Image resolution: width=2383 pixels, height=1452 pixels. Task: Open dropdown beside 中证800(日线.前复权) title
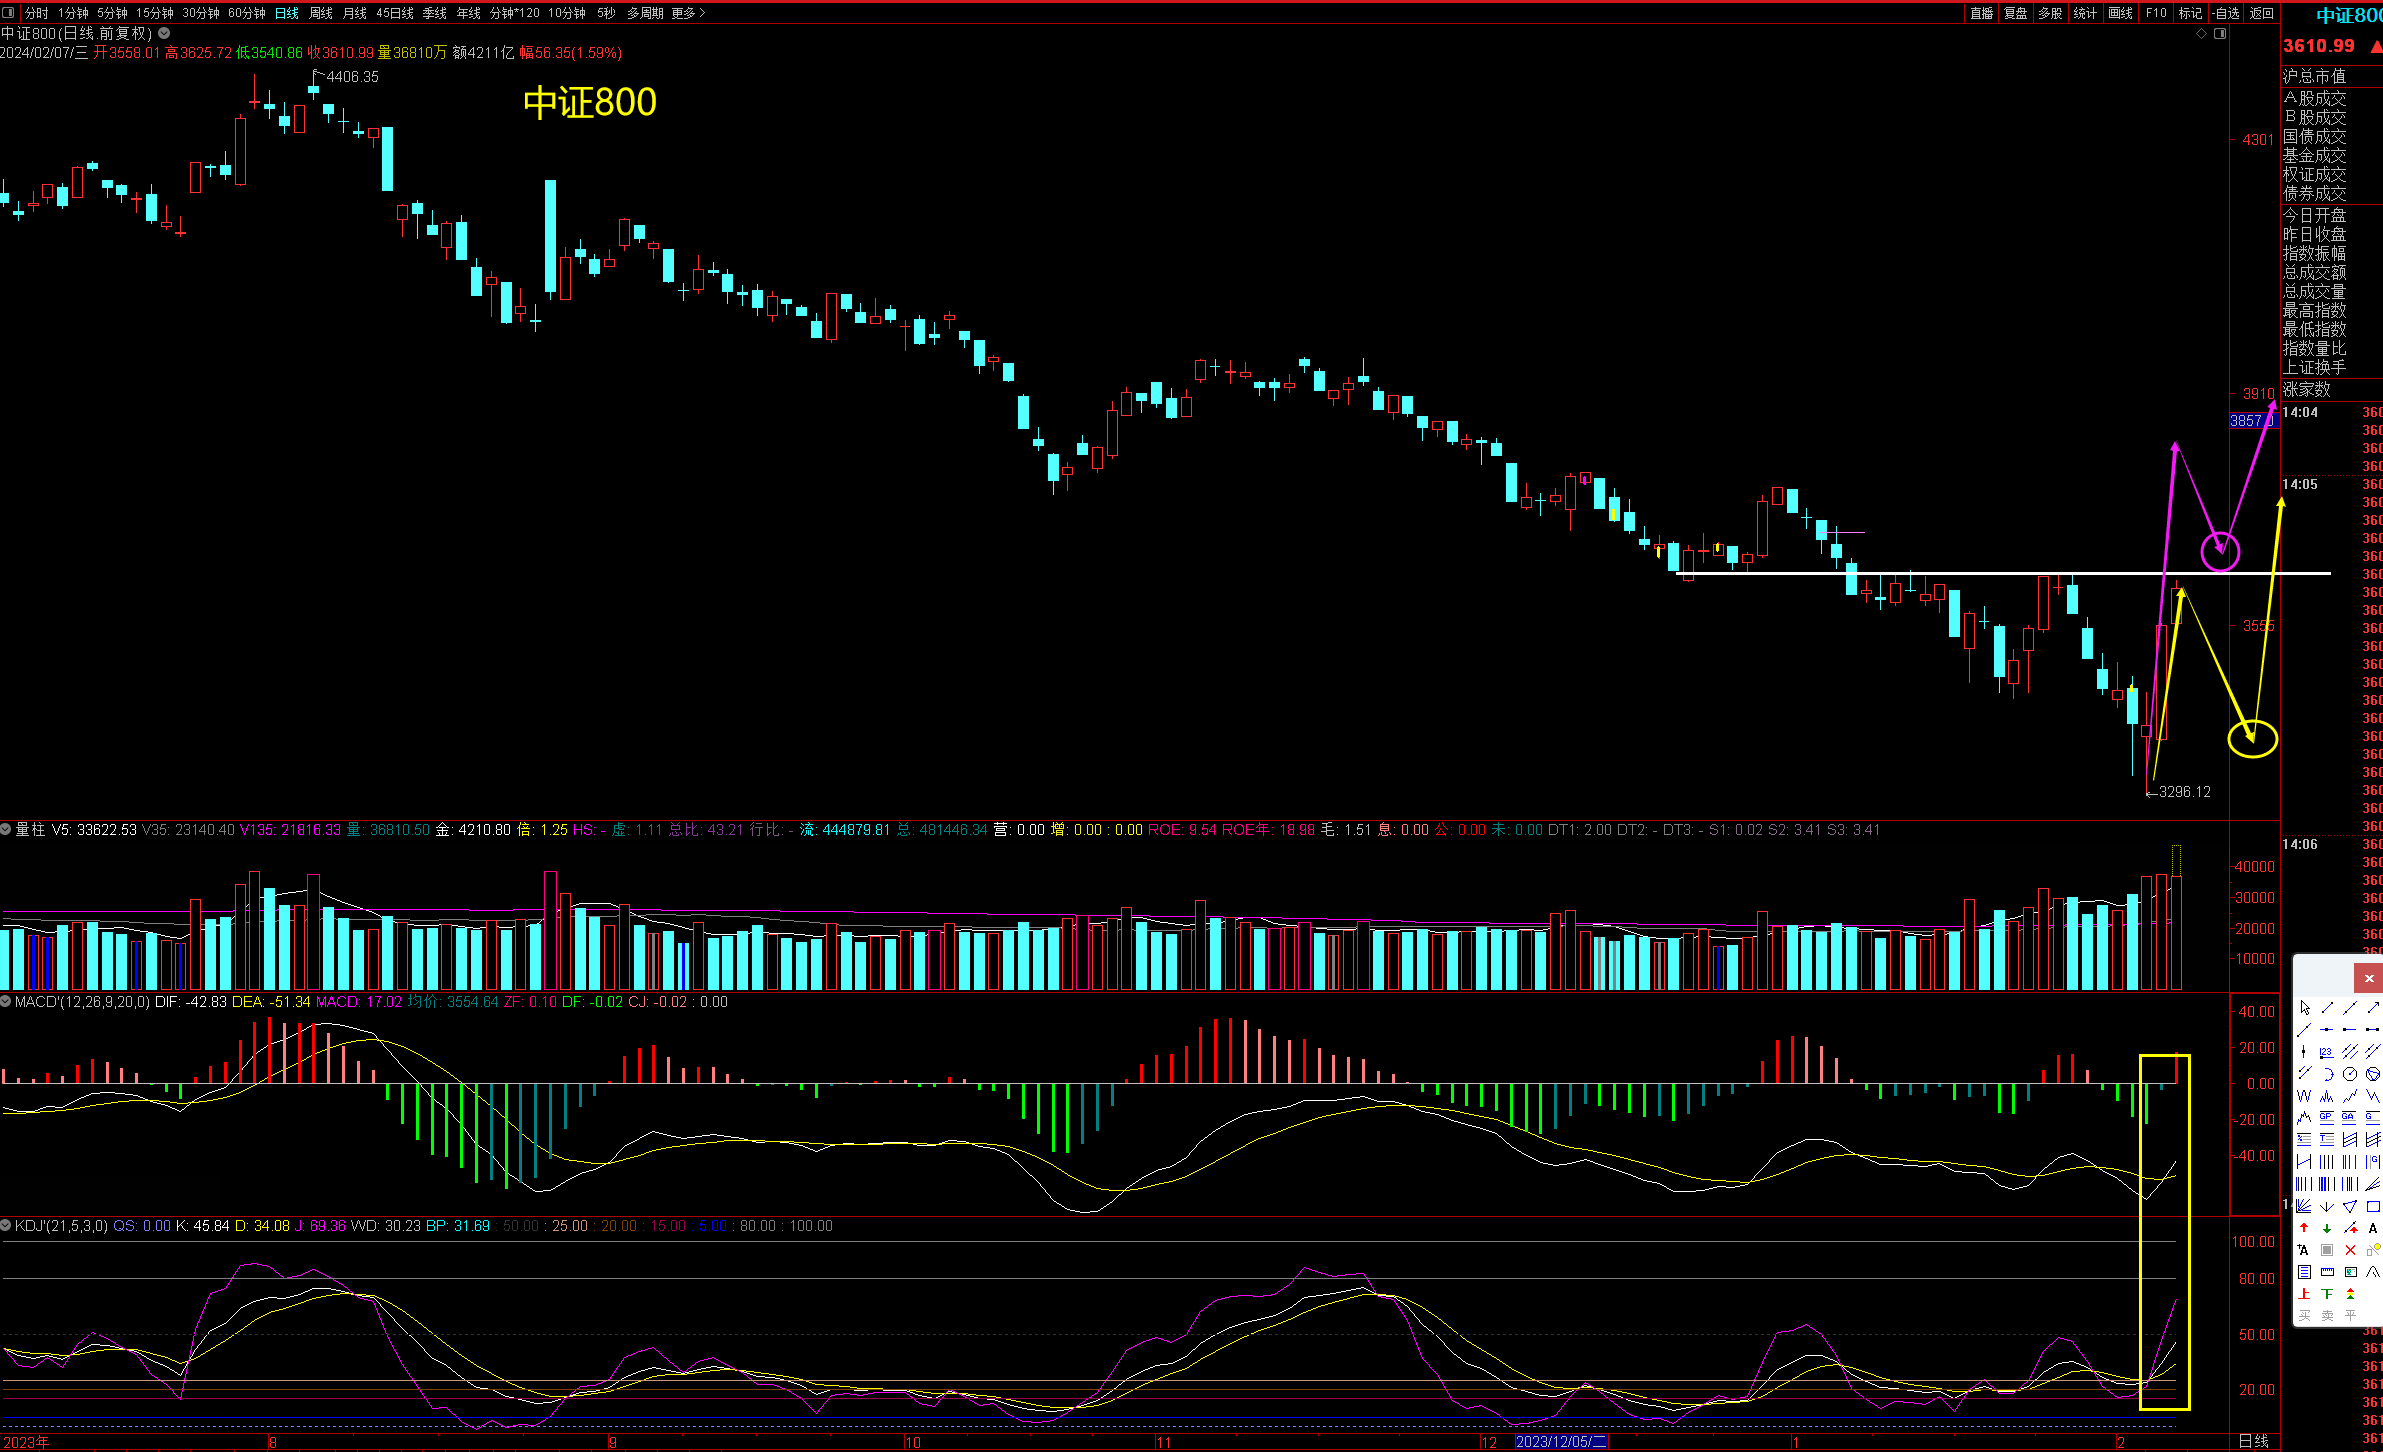click(x=164, y=33)
